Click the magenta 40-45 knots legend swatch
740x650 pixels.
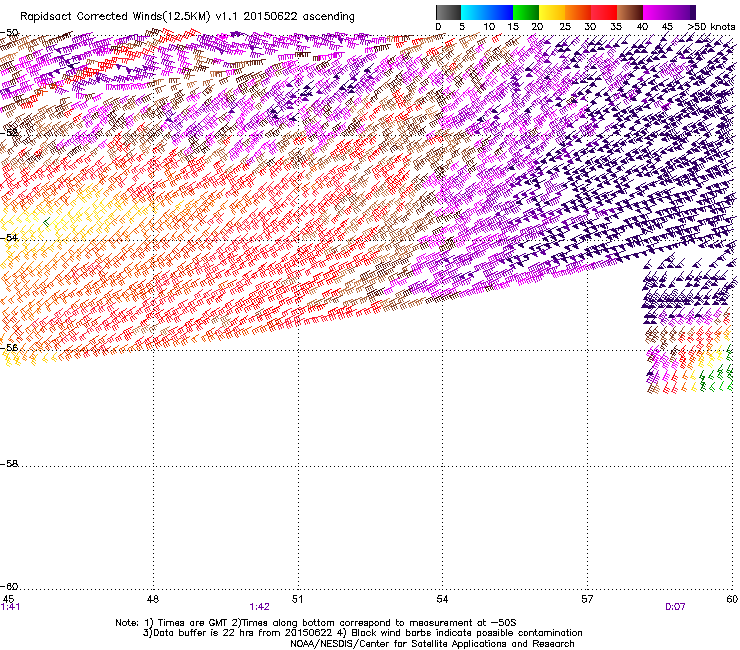click(656, 12)
